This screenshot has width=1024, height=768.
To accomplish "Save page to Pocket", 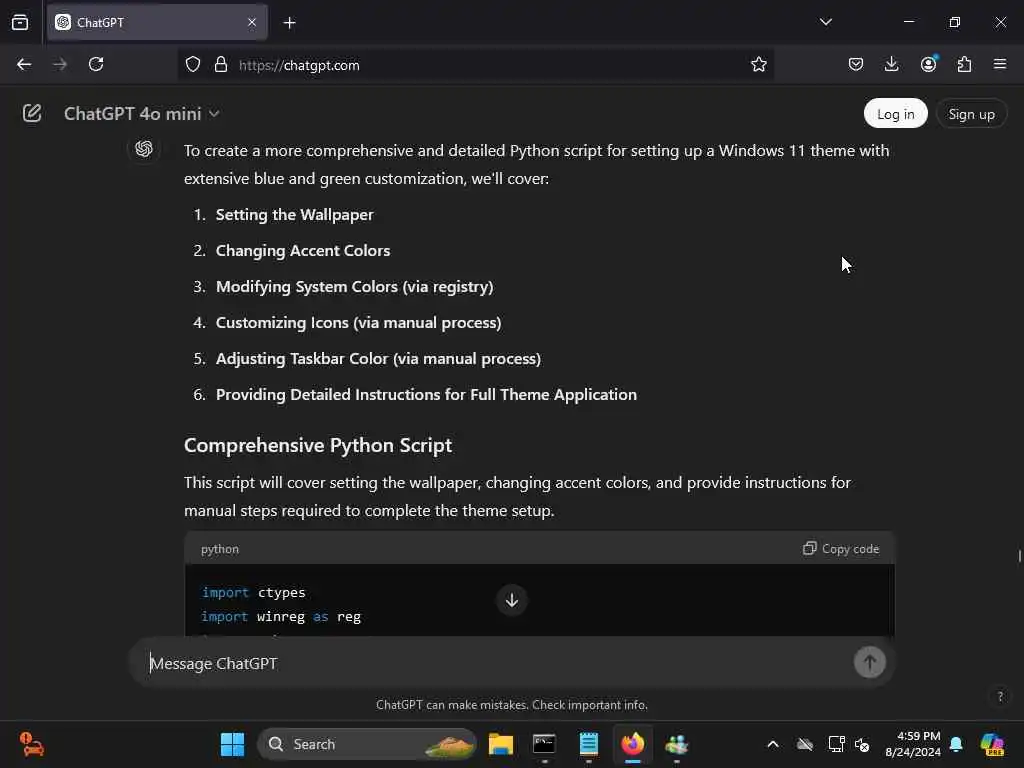I will [856, 65].
